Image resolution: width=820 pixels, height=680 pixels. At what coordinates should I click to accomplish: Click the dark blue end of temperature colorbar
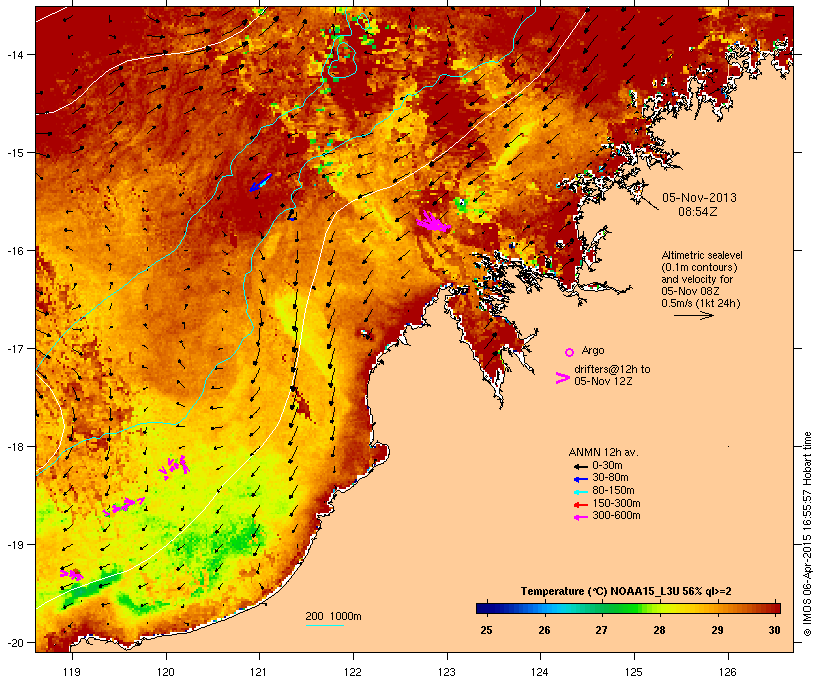pos(486,608)
